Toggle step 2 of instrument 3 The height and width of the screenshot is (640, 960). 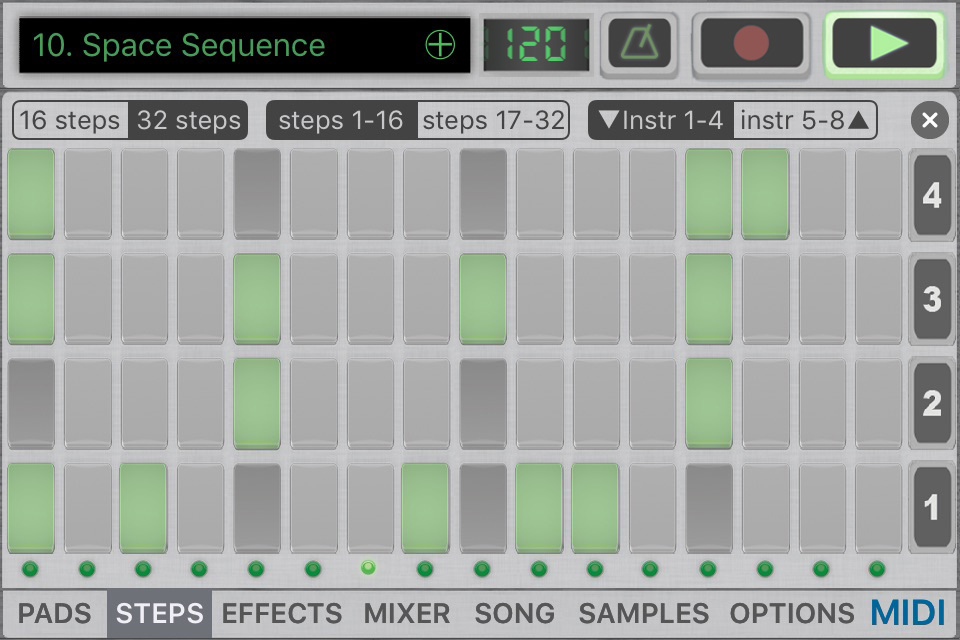(88, 299)
